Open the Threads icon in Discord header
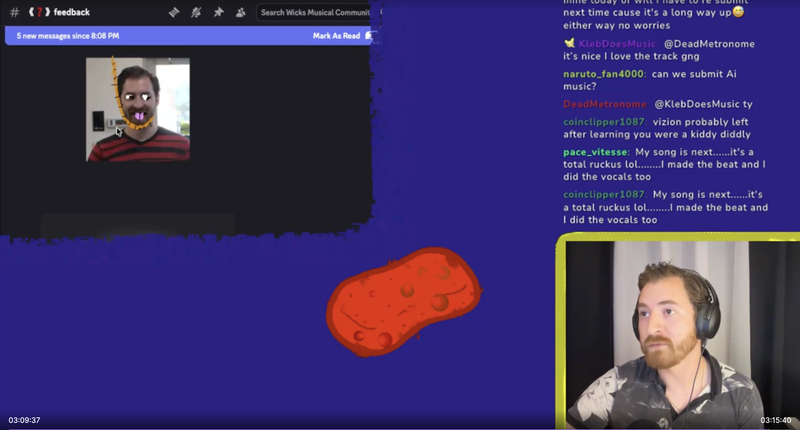The width and height of the screenshot is (800, 430). (x=174, y=12)
